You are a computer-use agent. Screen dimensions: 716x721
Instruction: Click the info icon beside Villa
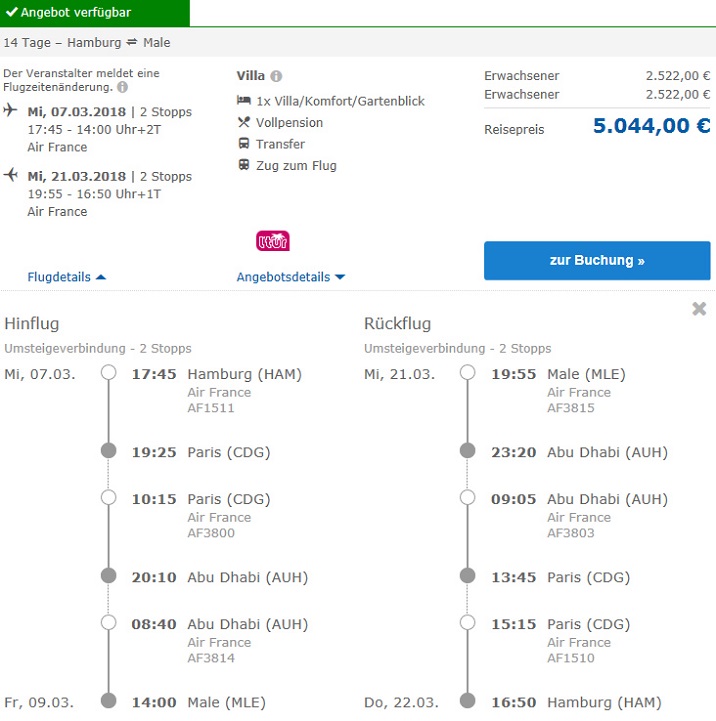[x=276, y=76]
